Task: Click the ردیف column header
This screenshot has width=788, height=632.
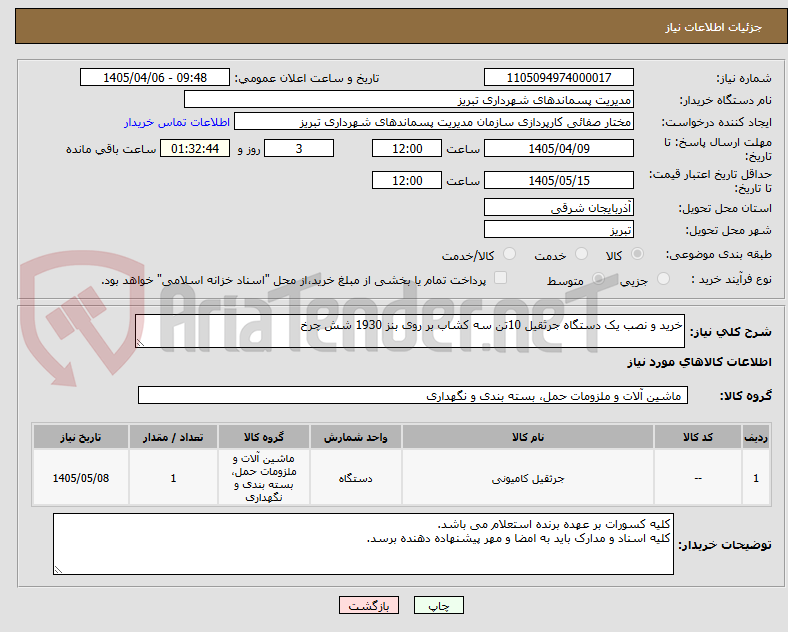Action: click(x=756, y=437)
